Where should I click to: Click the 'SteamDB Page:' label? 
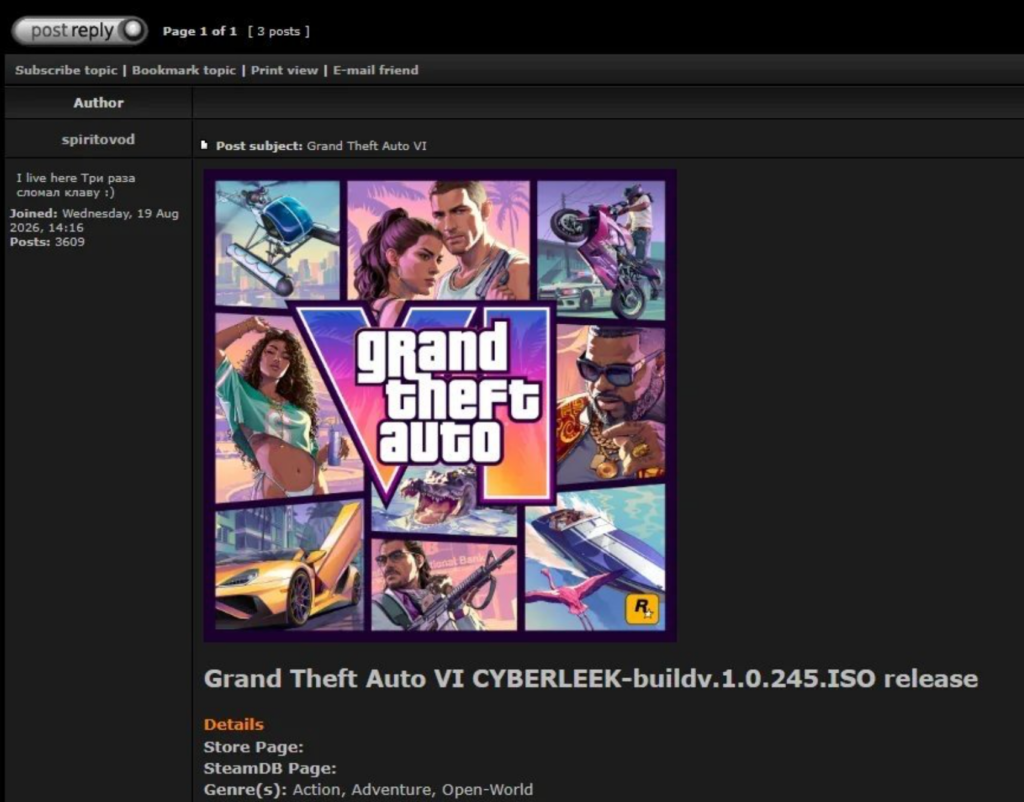270,768
